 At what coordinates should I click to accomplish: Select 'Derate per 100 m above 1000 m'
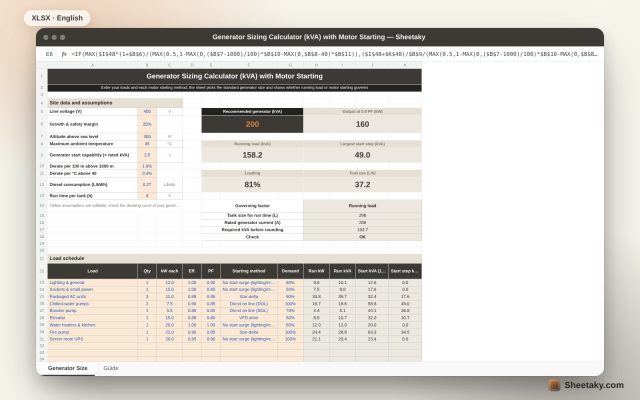click(x=92, y=166)
